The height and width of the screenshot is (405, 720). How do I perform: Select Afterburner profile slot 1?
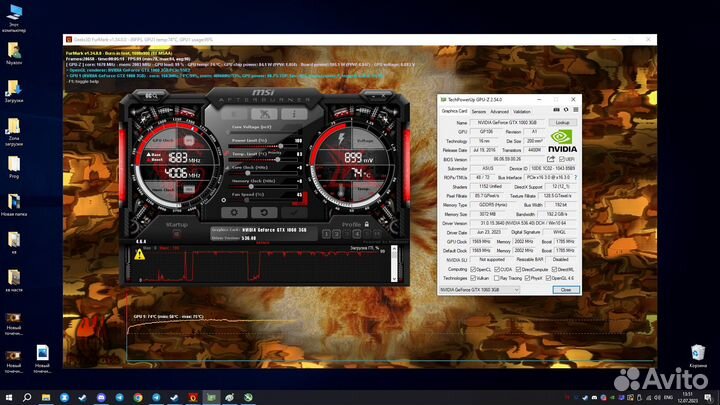click(x=326, y=234)
